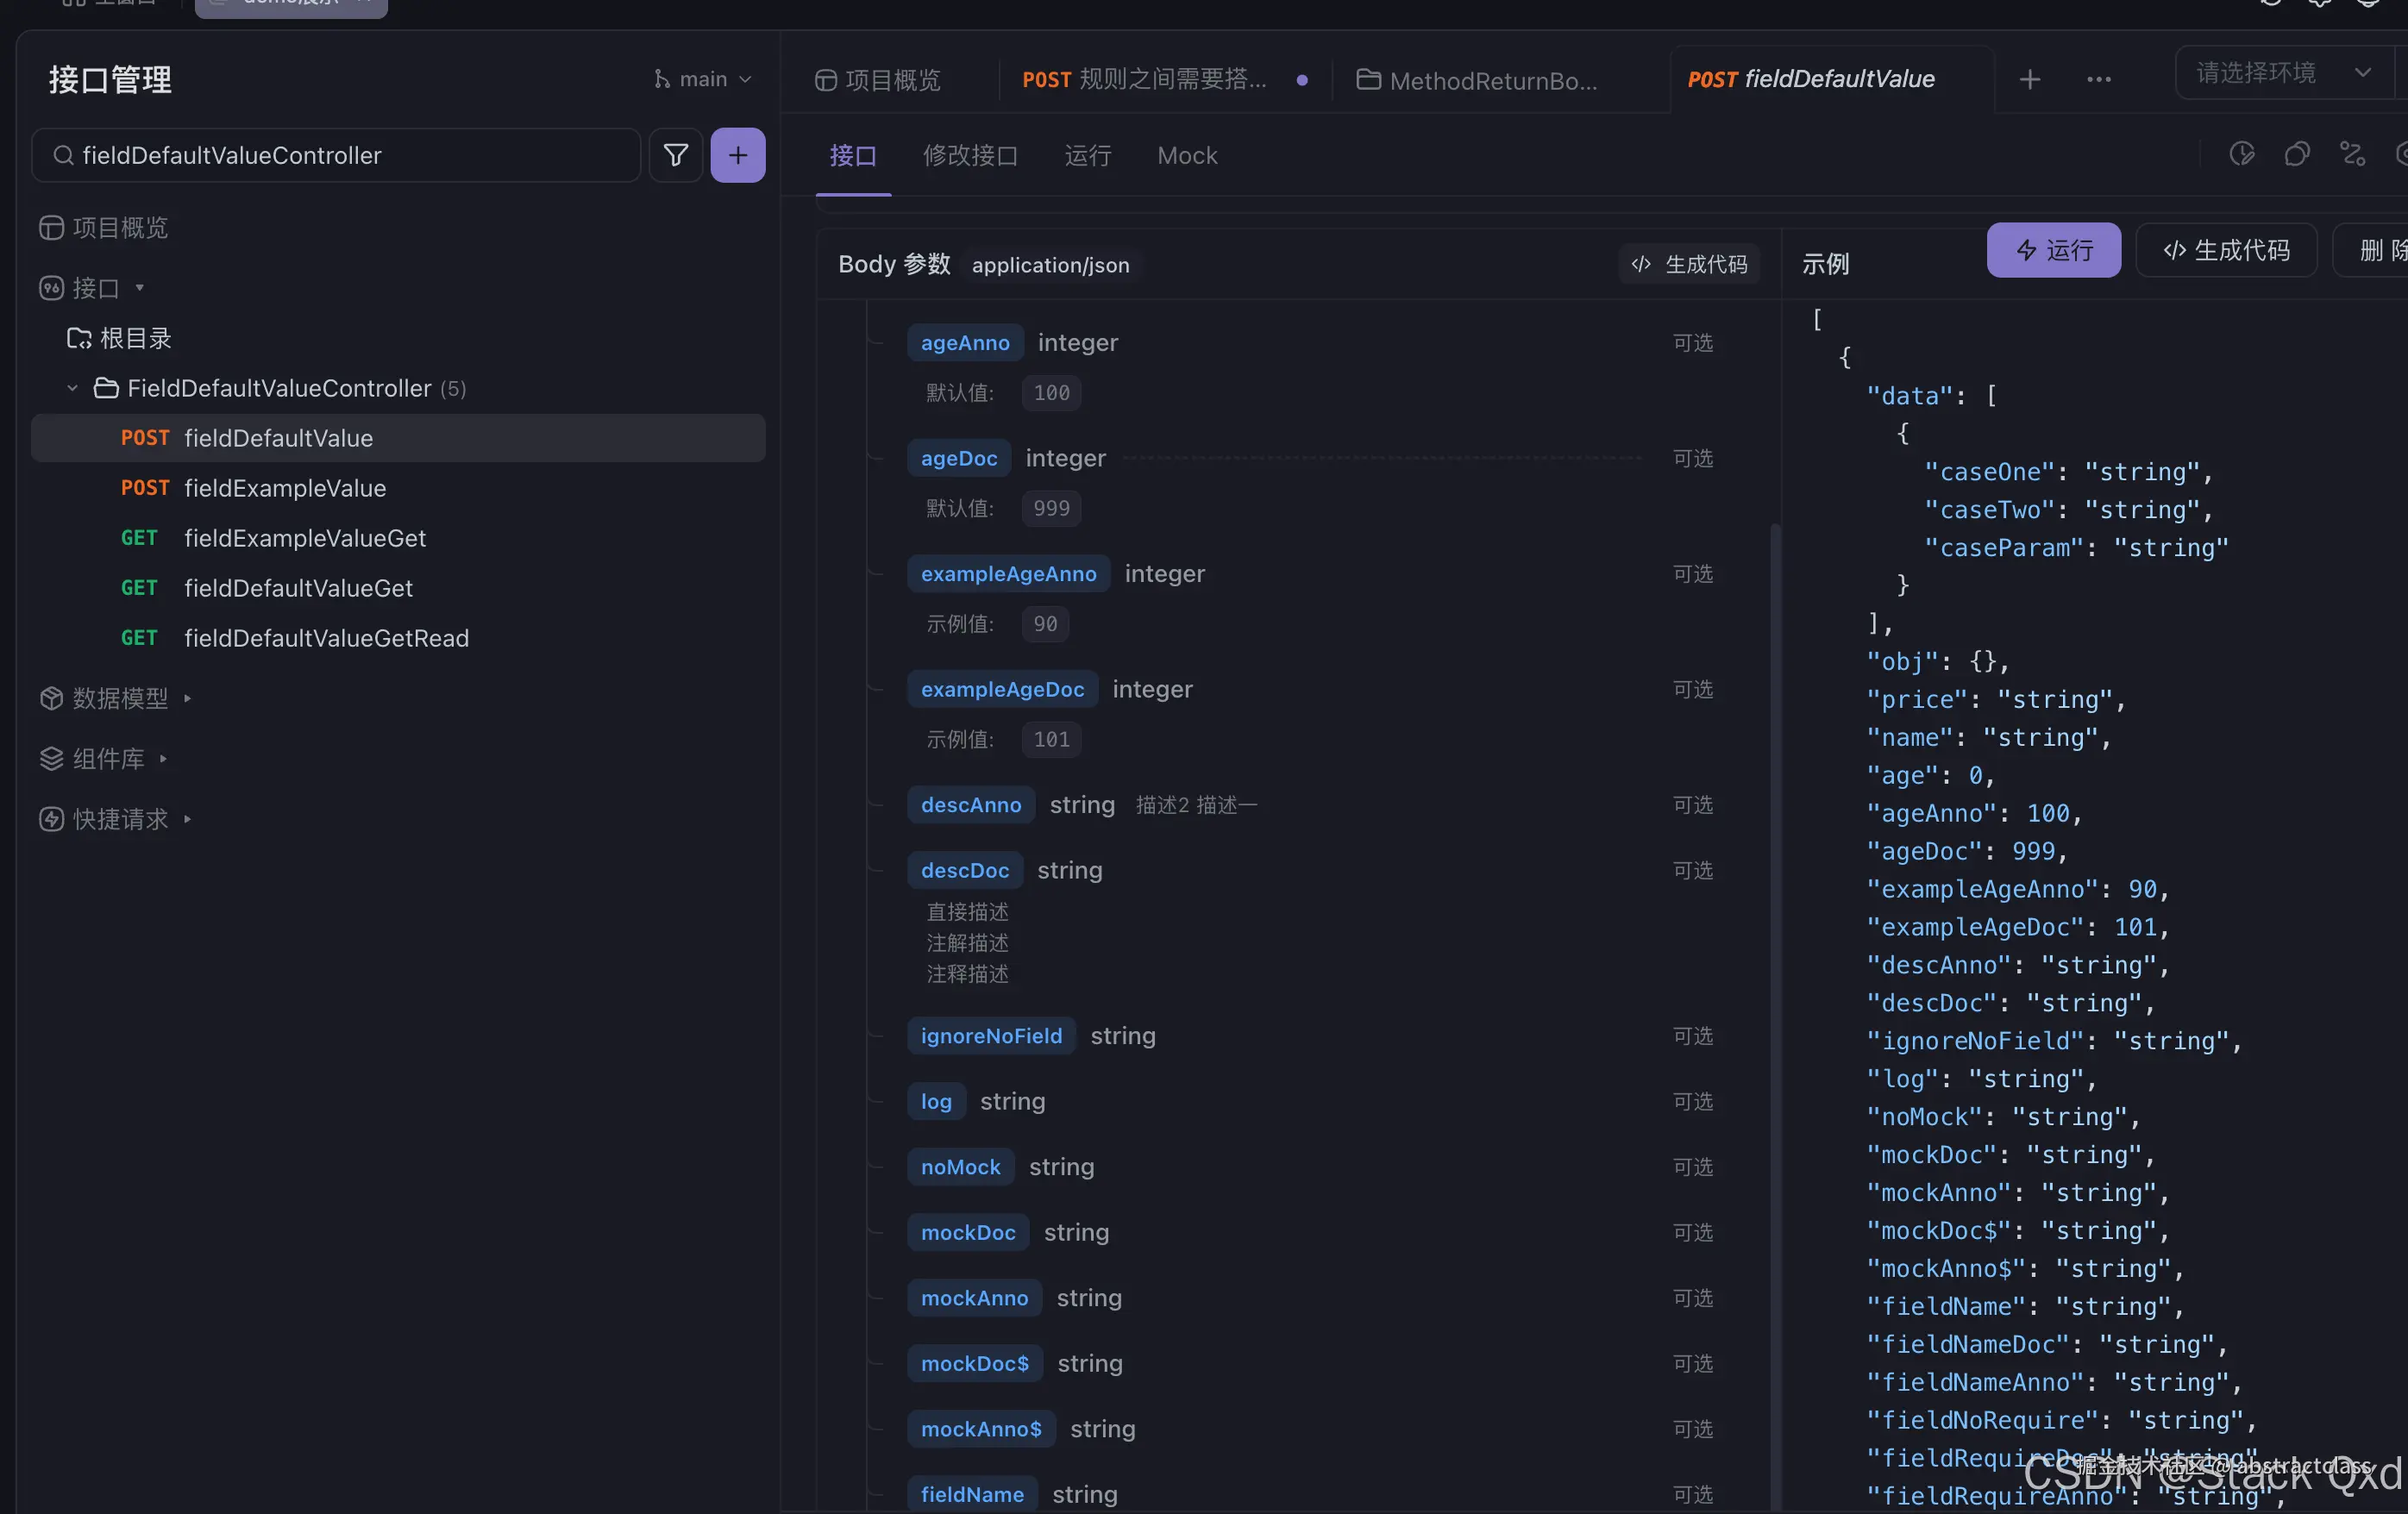
Task: Switch to the Mock tab
Action: click(1186, 155)
